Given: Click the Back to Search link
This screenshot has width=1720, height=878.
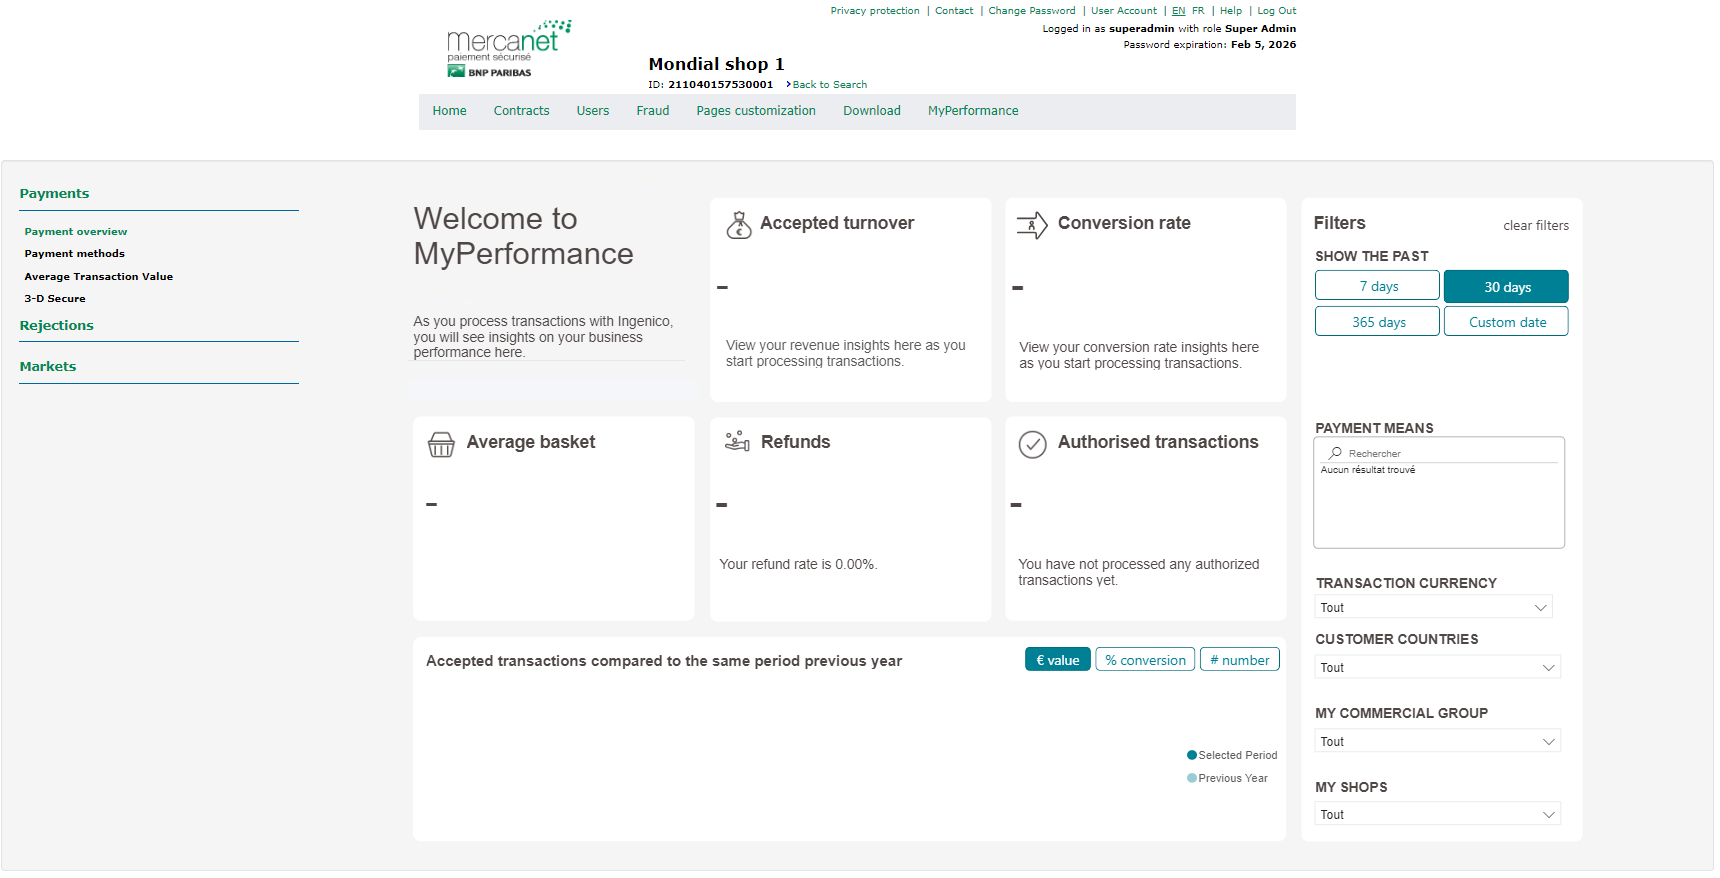Looking at the screenshot, I should 829,85.
